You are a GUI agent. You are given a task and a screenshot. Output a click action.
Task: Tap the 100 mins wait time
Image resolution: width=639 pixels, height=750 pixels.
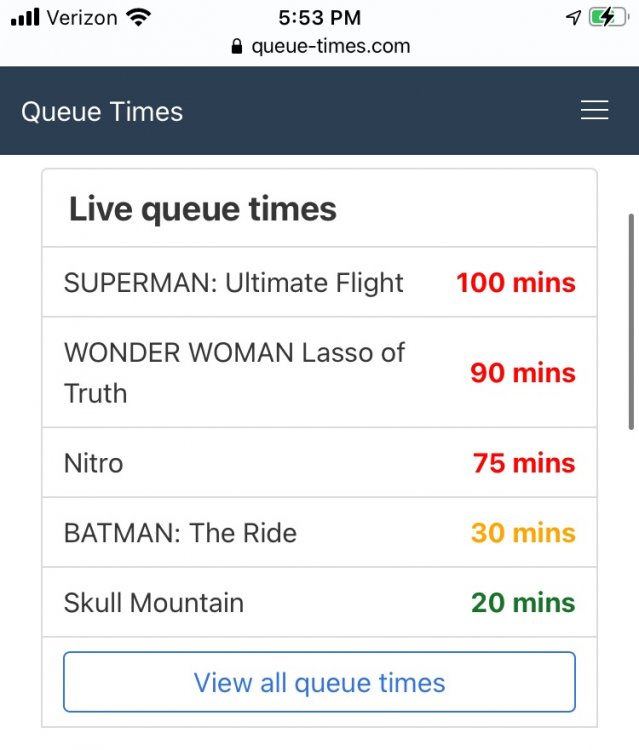[x=516, y=283]
